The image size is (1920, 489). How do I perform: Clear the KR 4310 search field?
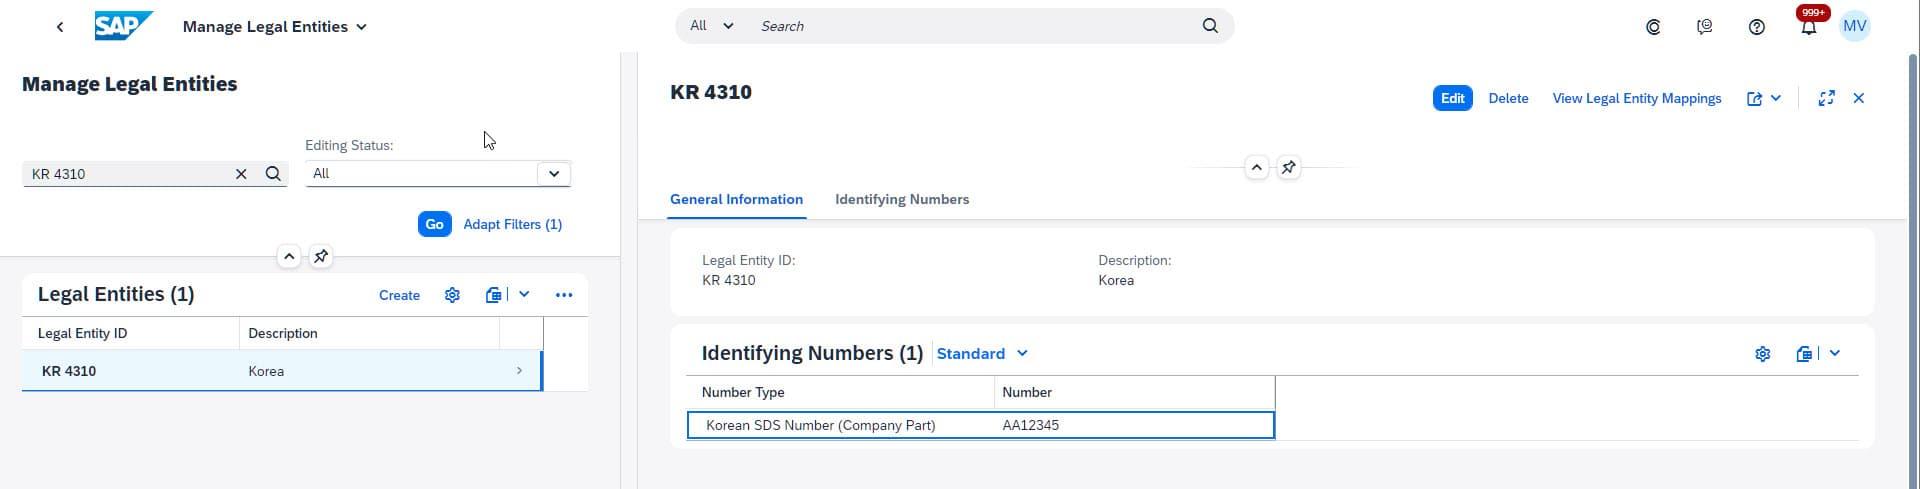(241, 174)
